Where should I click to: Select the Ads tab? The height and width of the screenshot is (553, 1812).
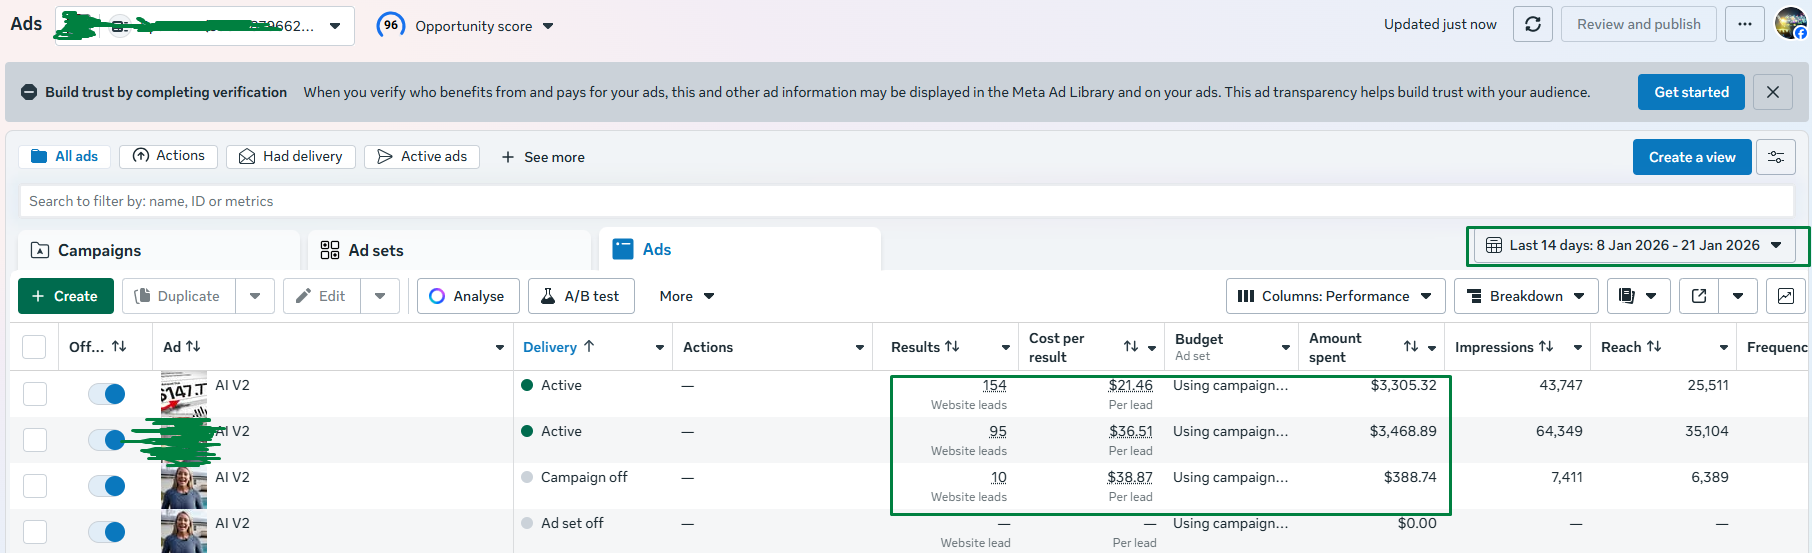740,249
